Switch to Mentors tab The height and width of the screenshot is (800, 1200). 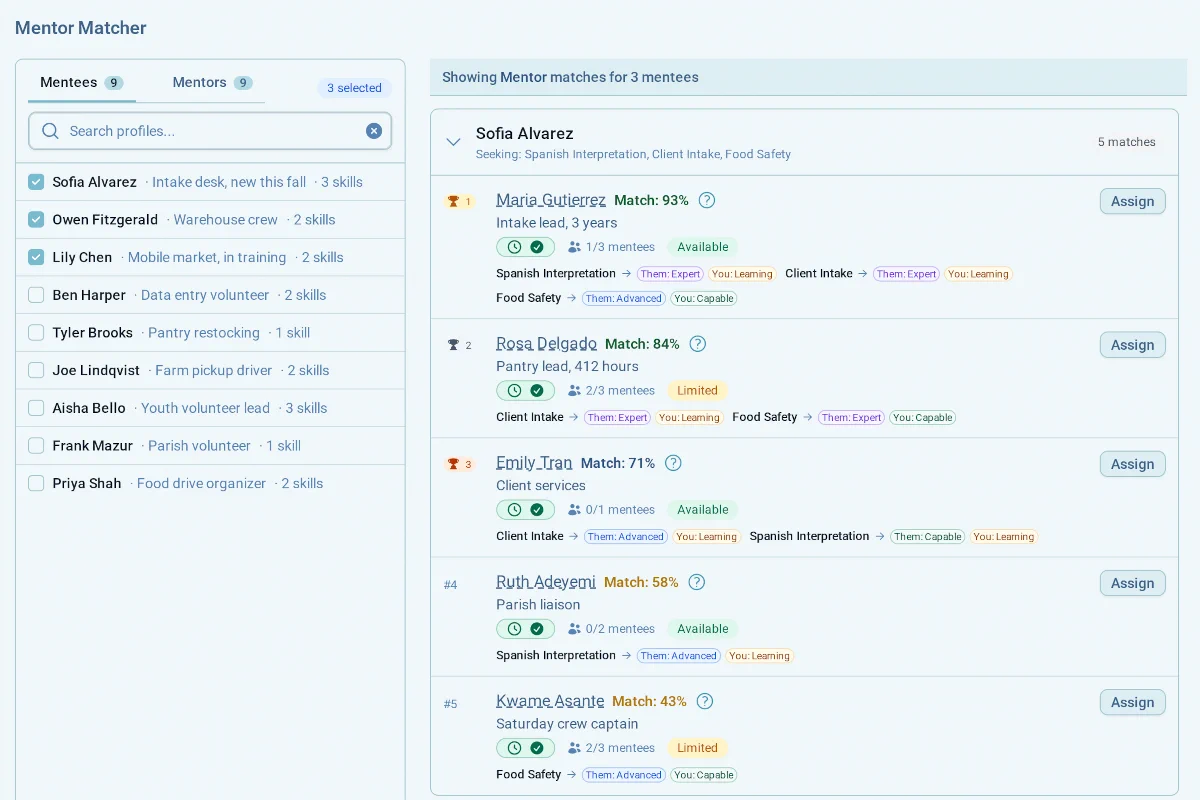[x=212, y=83]
